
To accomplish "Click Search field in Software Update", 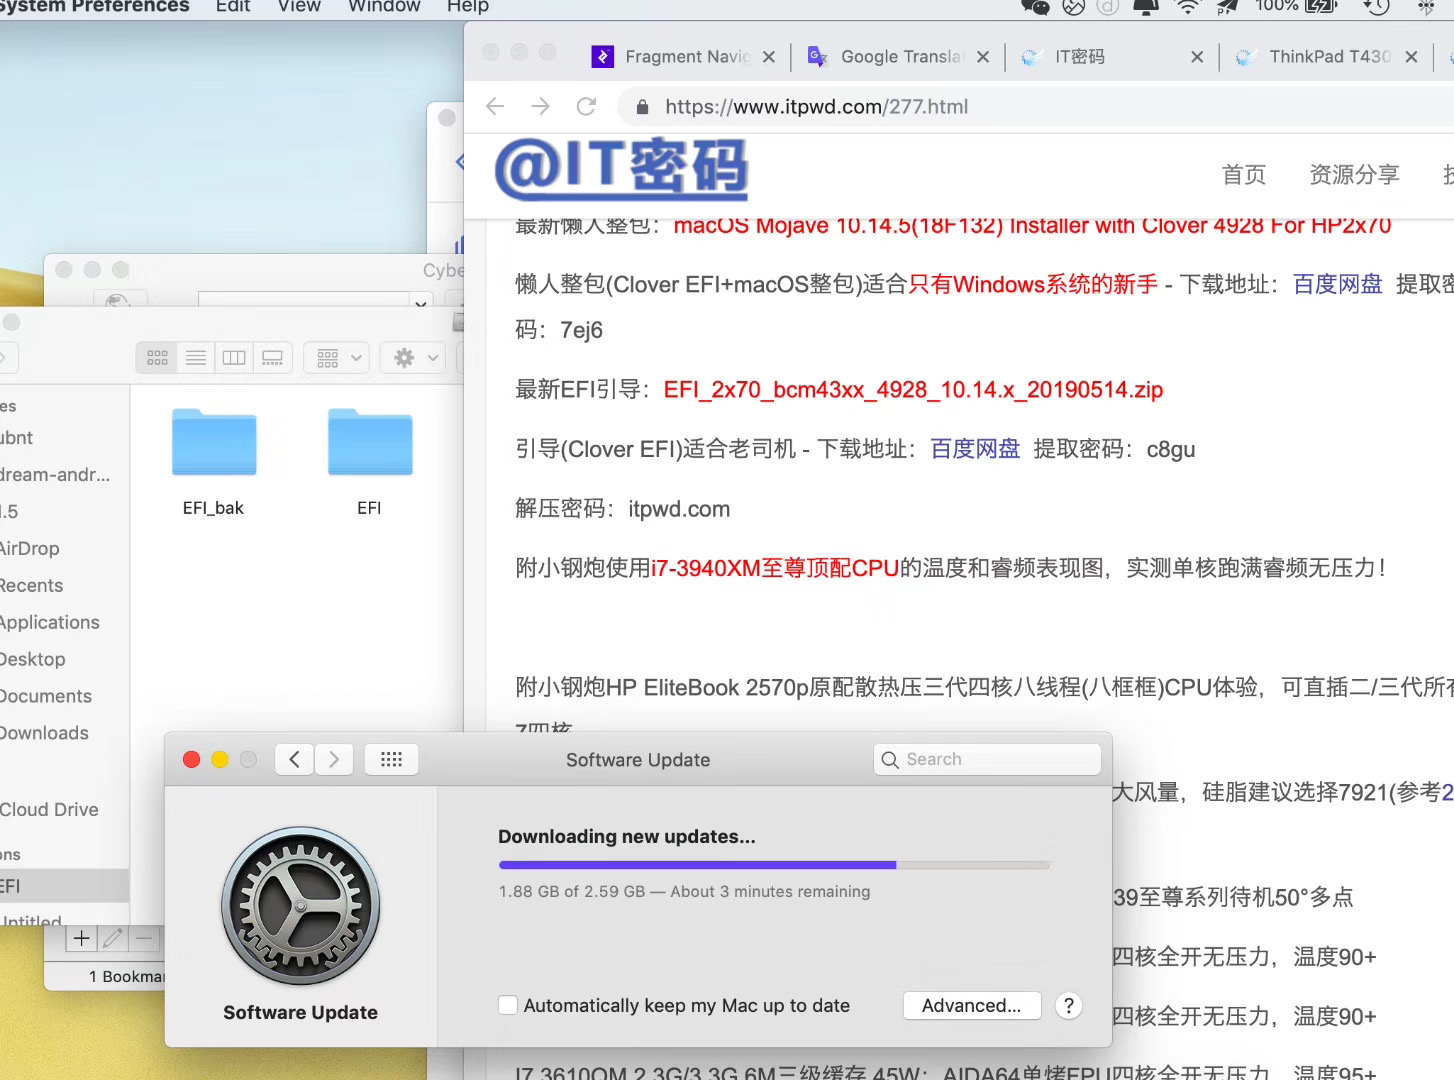I will [x=987, y=760].
